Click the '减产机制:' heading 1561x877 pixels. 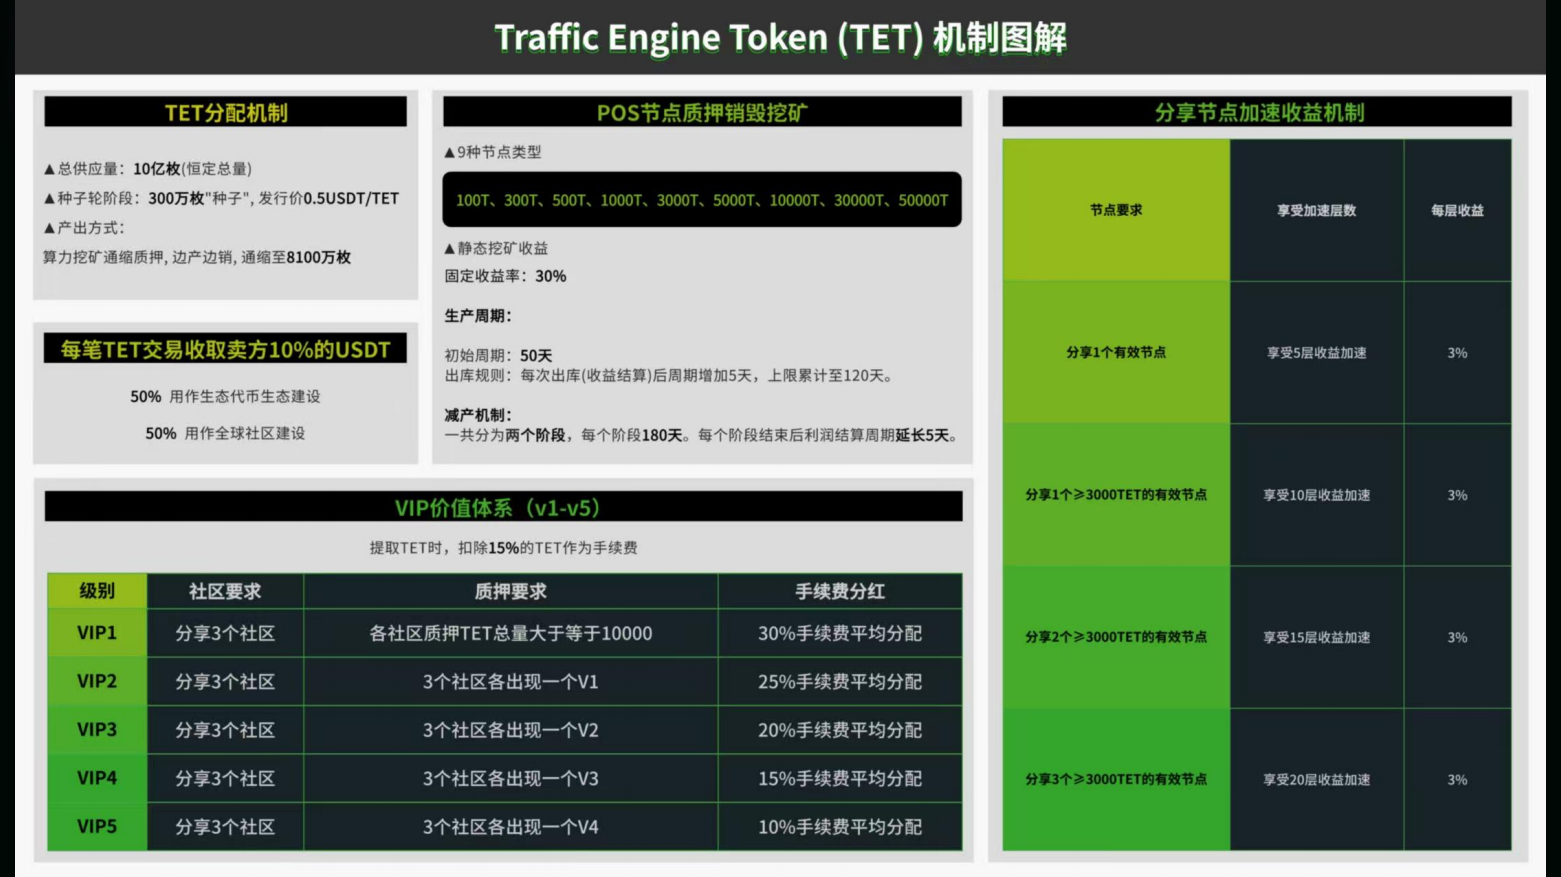tap(478, 414)
